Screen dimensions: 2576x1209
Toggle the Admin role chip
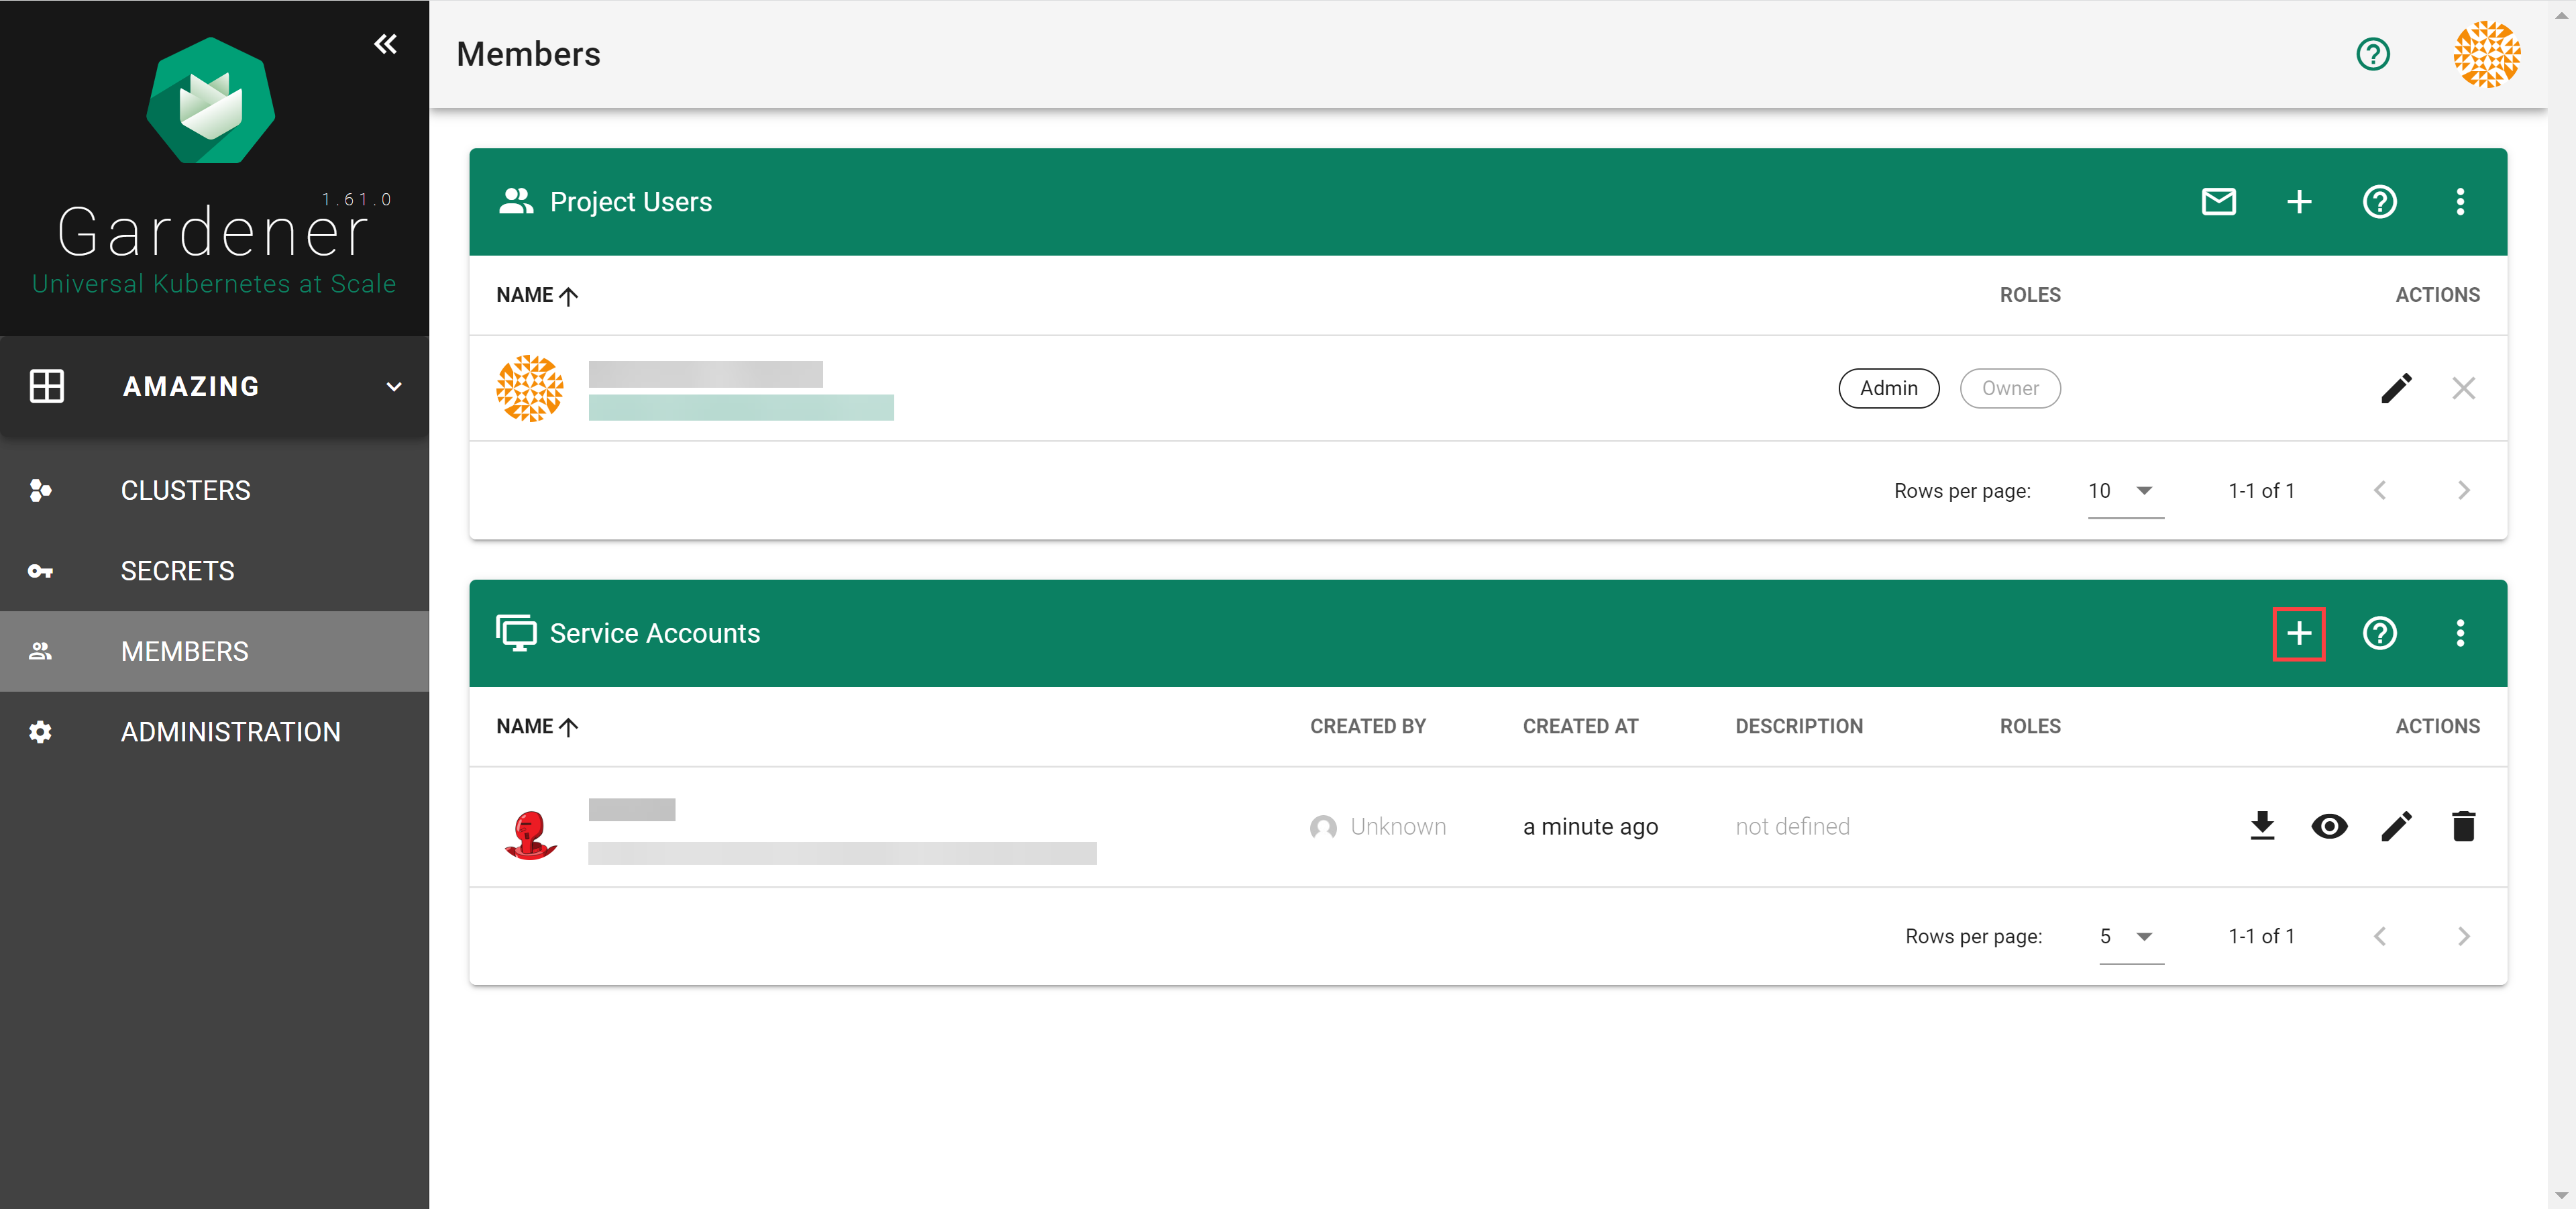tap(1888, 388)
